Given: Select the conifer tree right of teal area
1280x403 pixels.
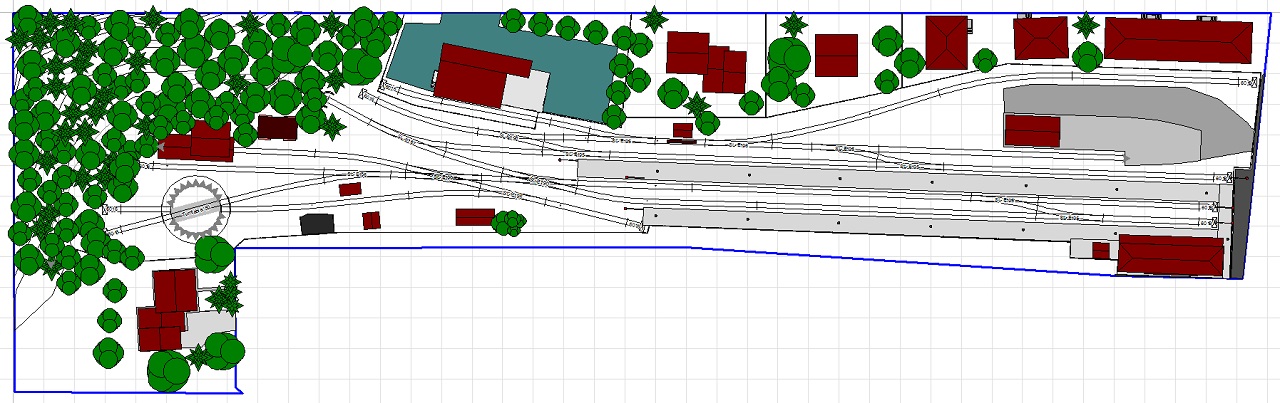Looking at the screenshot, I should (x=654, y=19).
